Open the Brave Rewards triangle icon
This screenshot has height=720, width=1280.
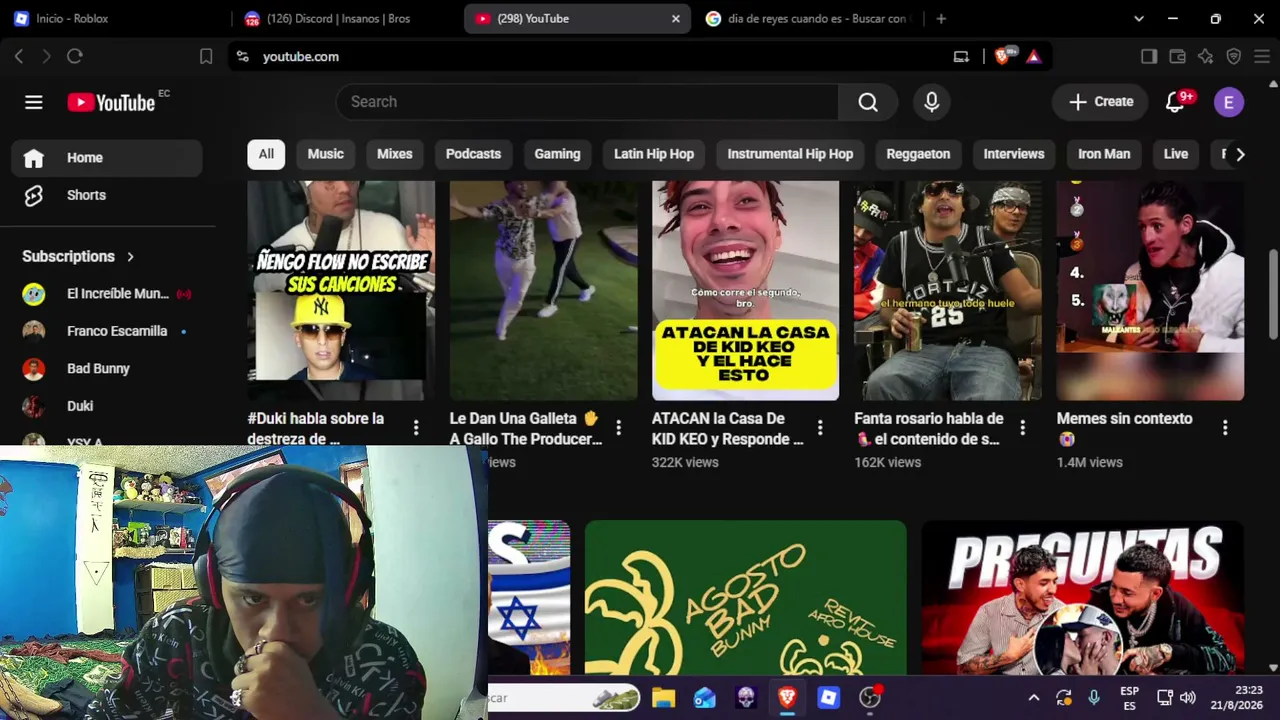(1034, 57)
